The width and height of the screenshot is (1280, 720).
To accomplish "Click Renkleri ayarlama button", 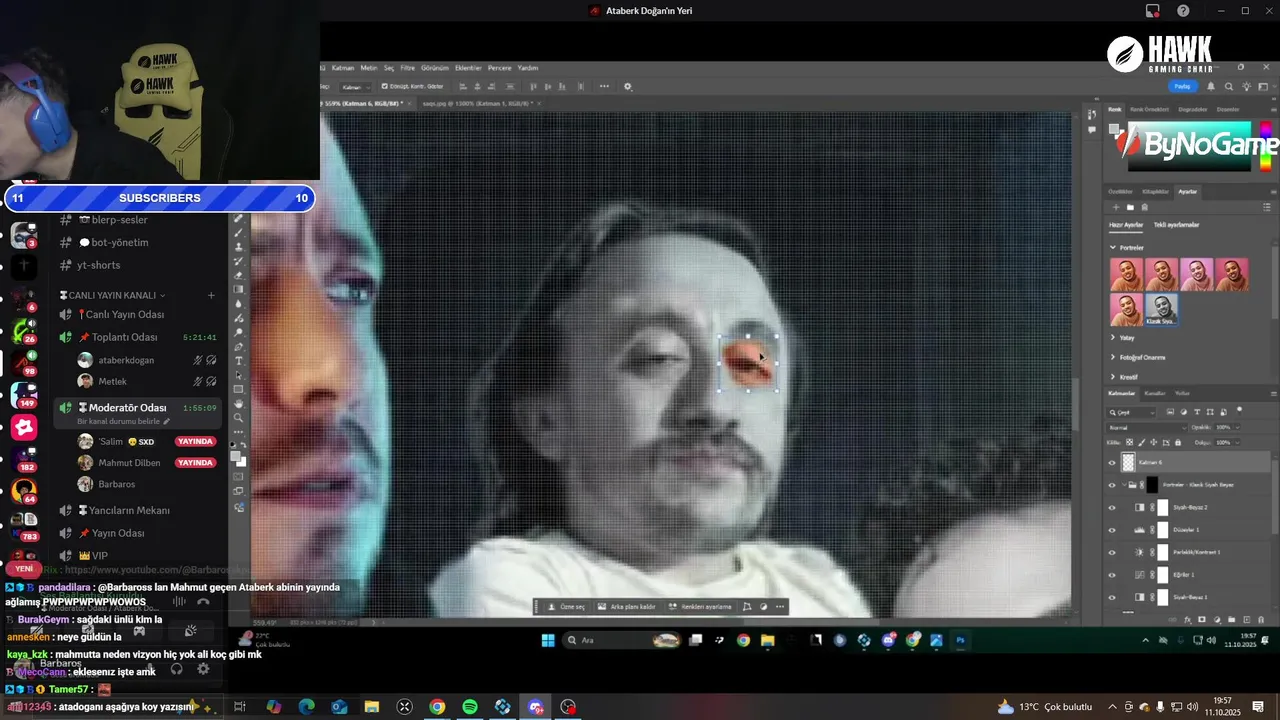I will point(701,606).
